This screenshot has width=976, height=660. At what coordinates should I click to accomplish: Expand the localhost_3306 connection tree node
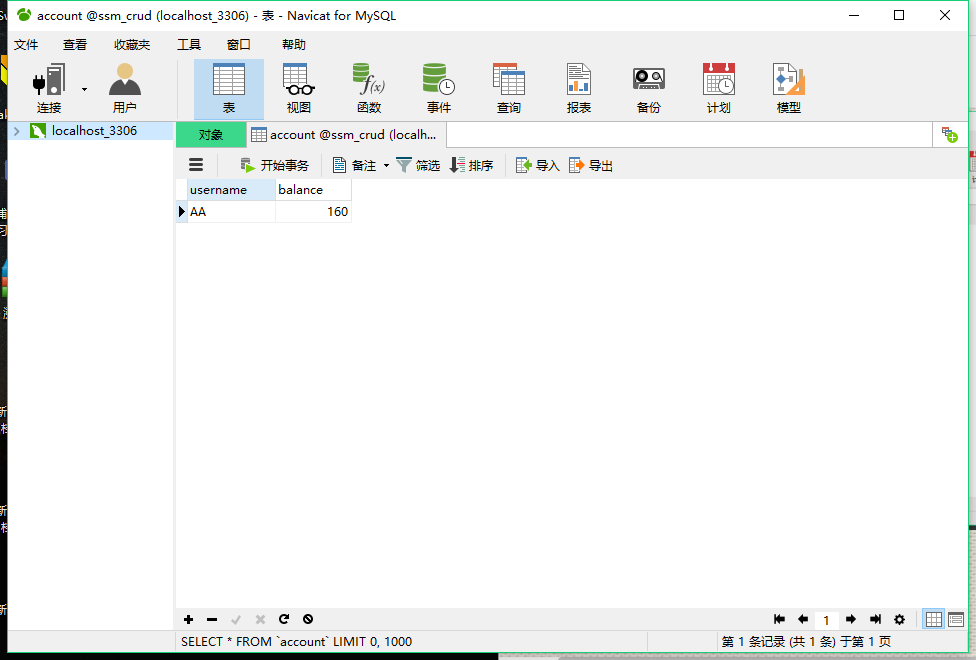(16, 131)
